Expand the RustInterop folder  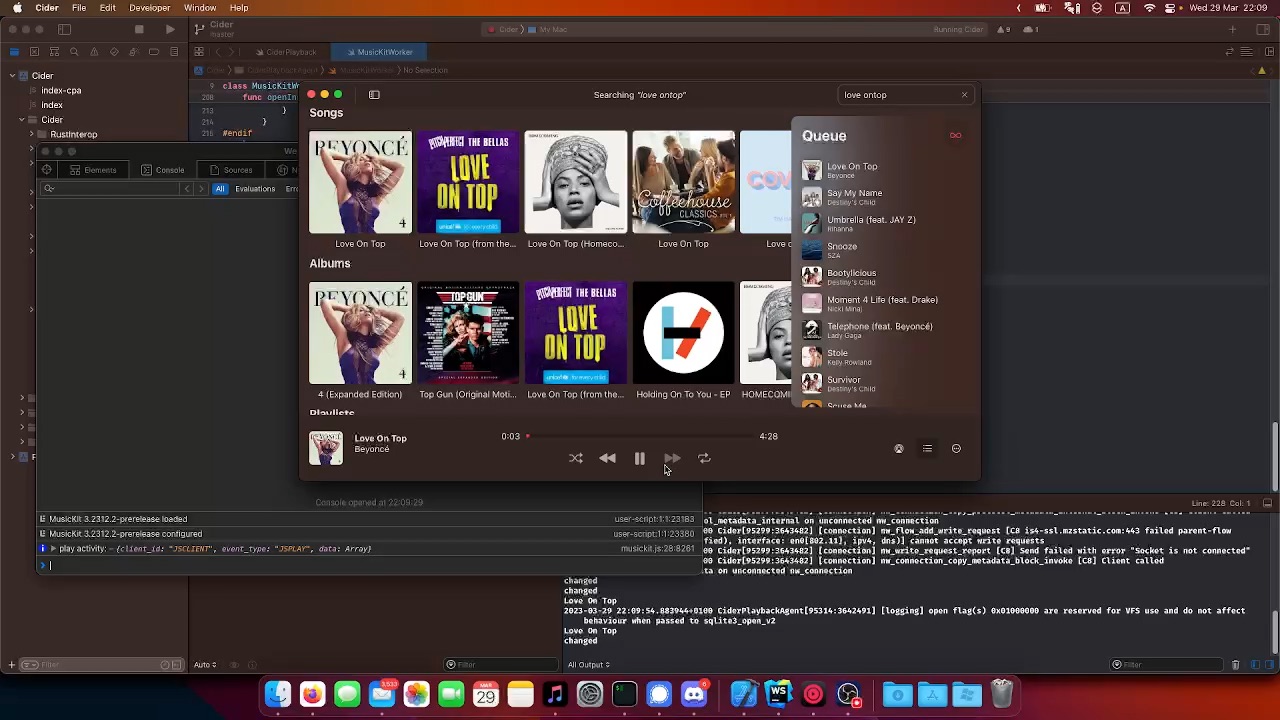point(31,134)
